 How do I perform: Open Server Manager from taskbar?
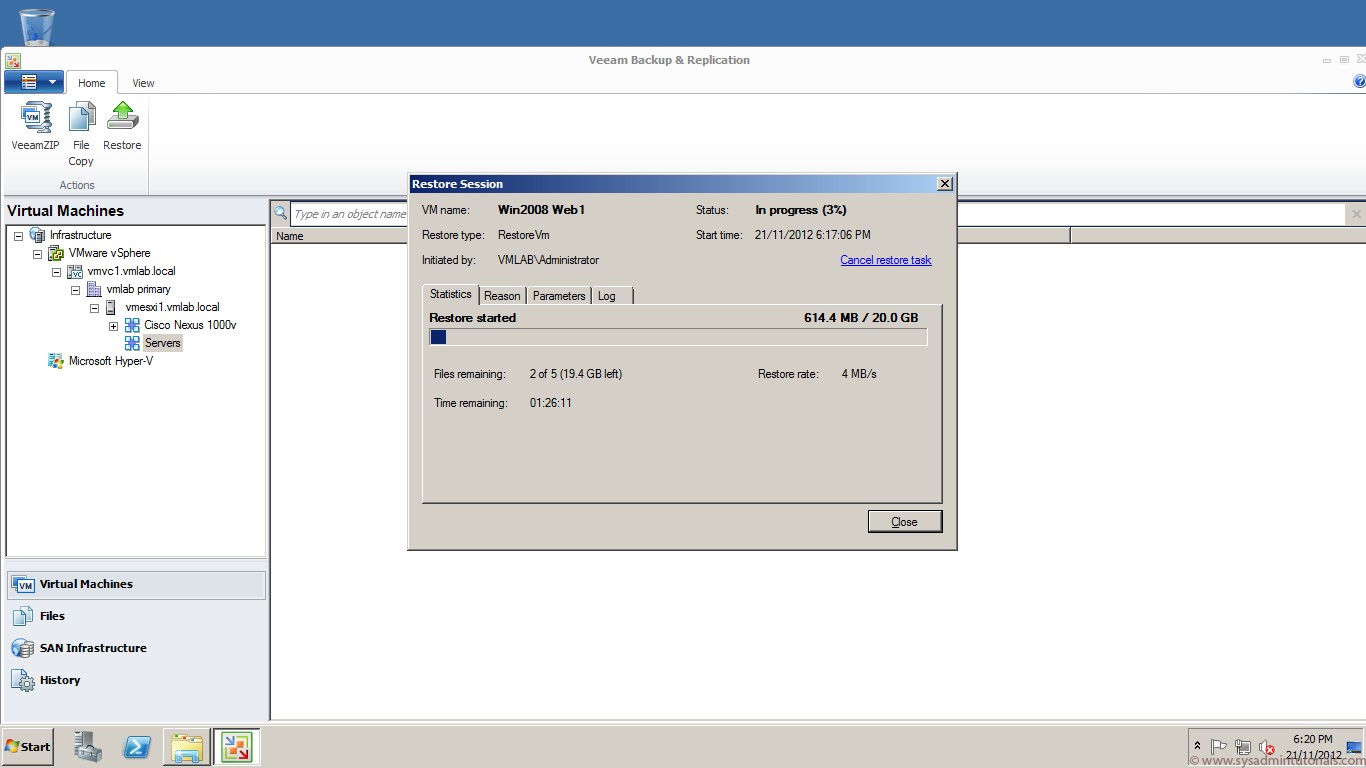(88, 746)
